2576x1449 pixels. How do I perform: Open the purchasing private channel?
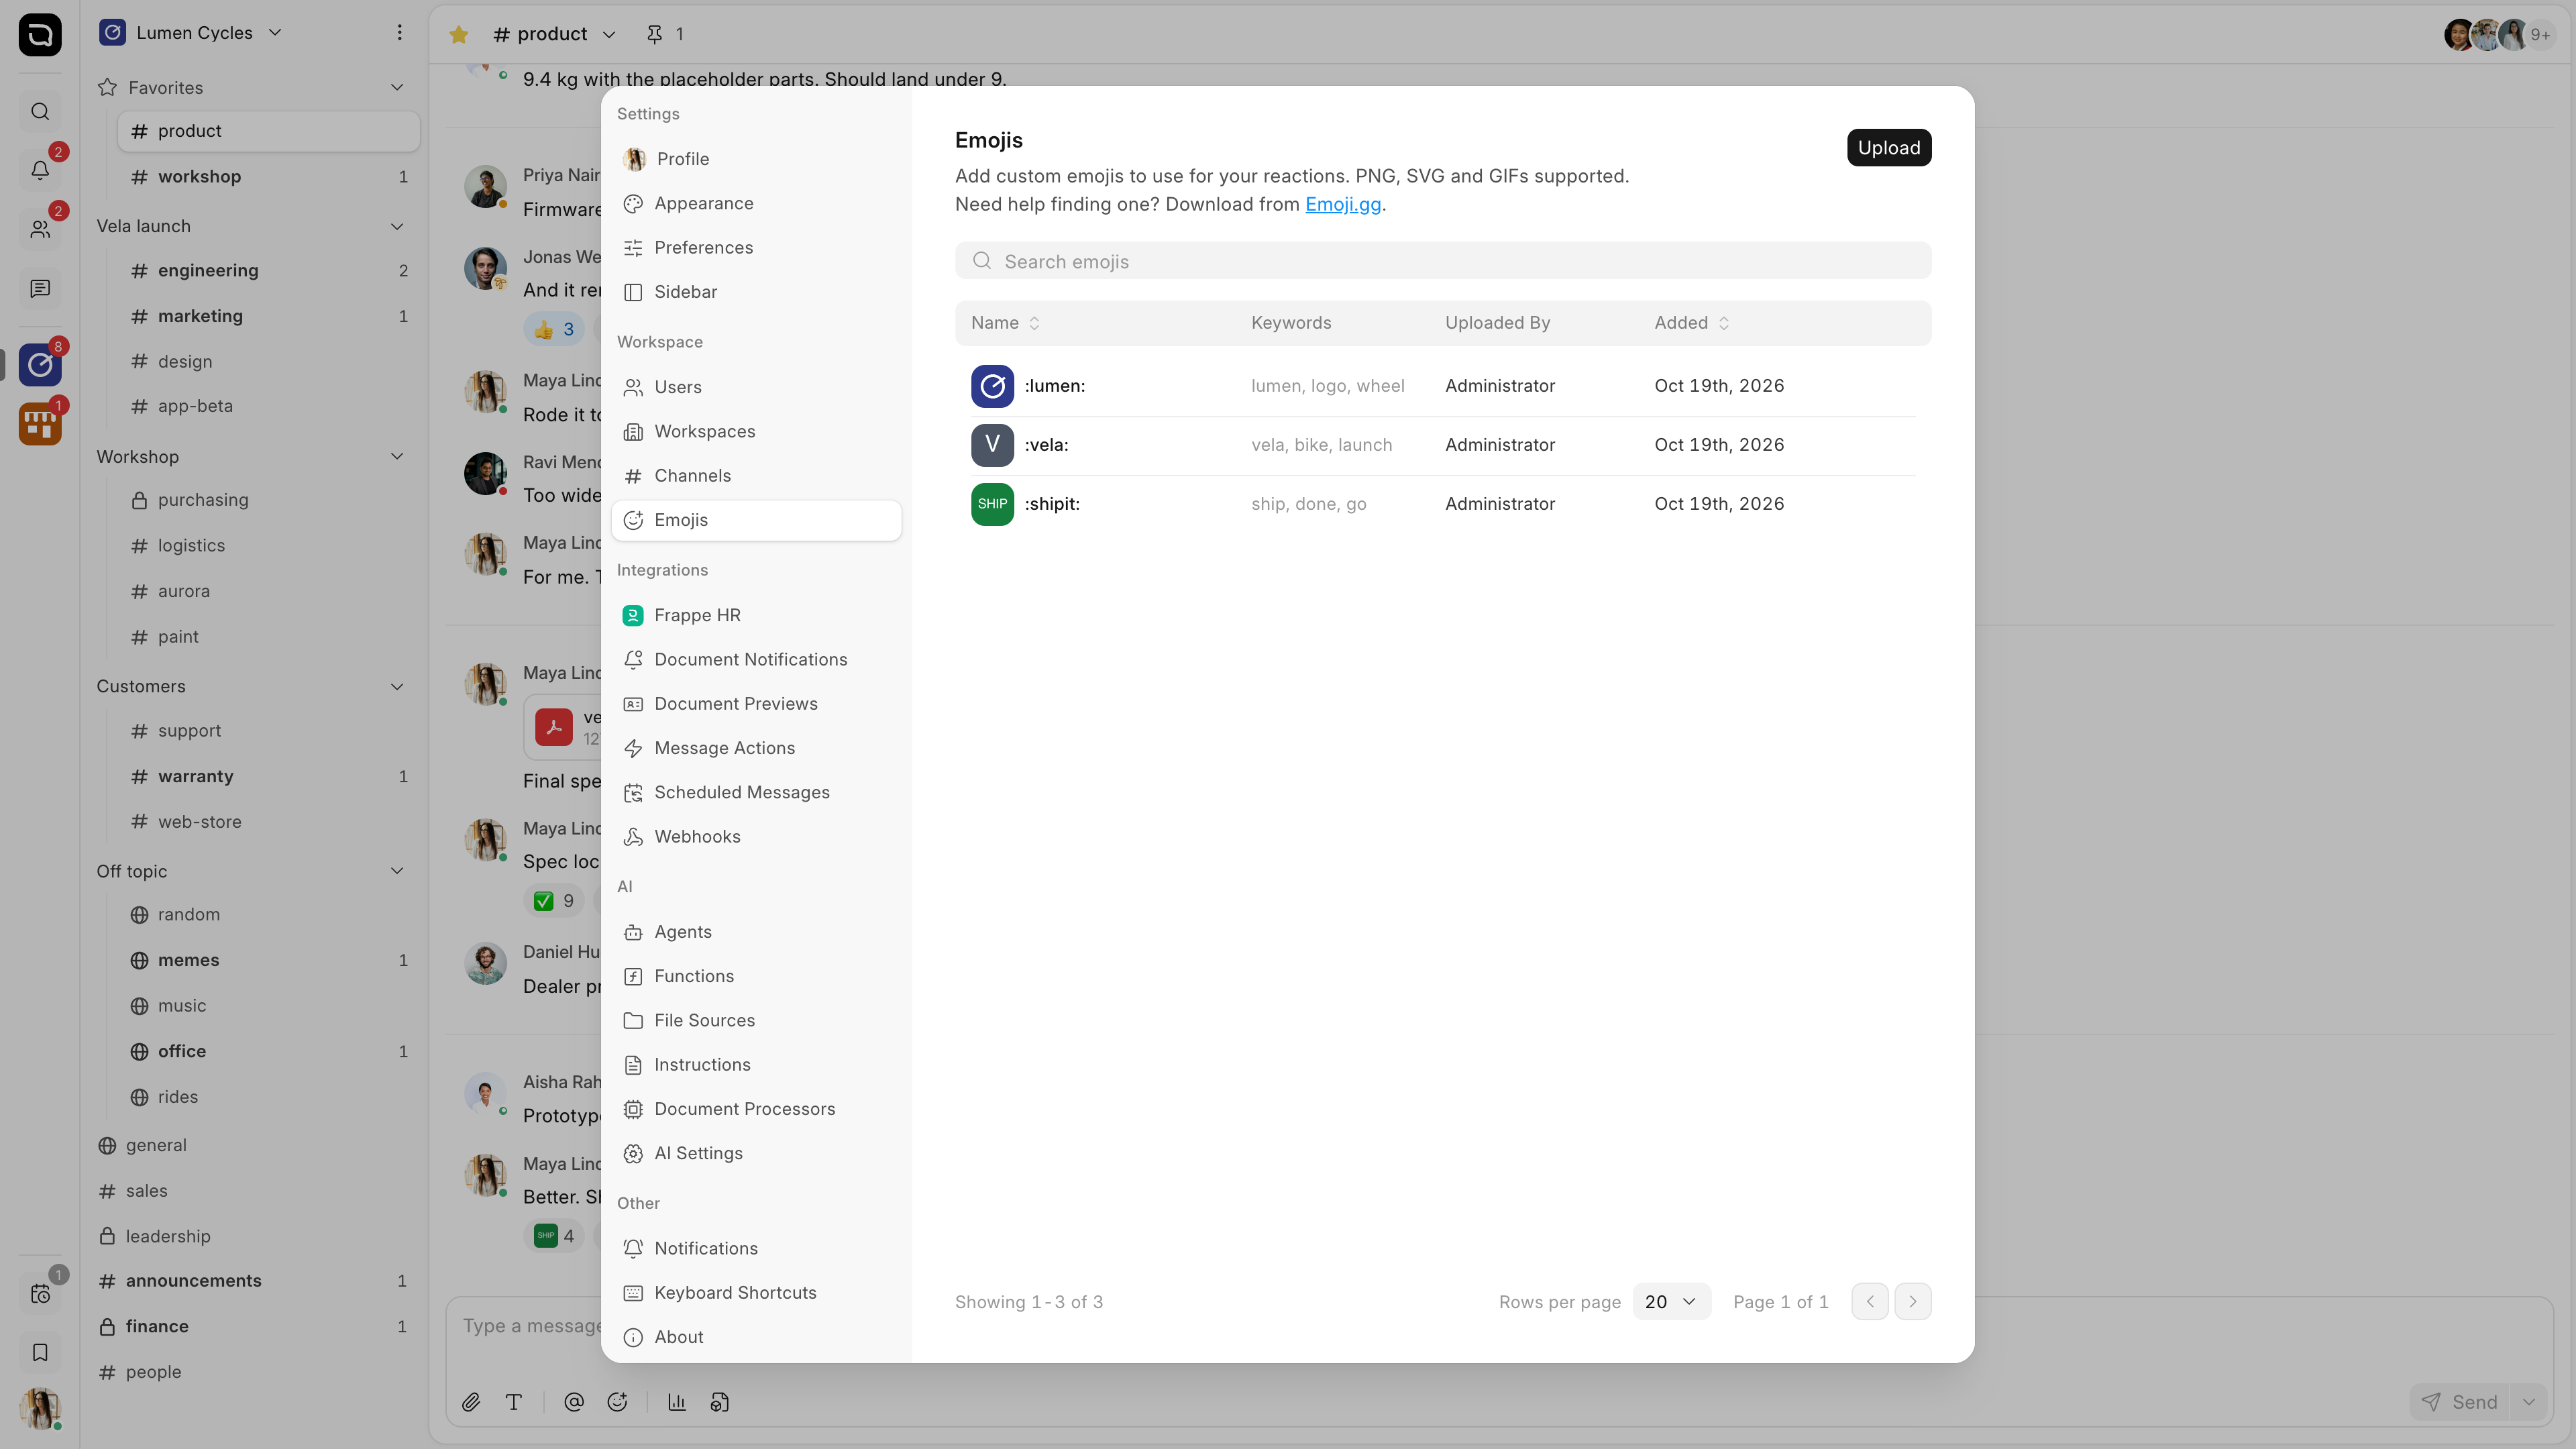(x=268, y=500)
